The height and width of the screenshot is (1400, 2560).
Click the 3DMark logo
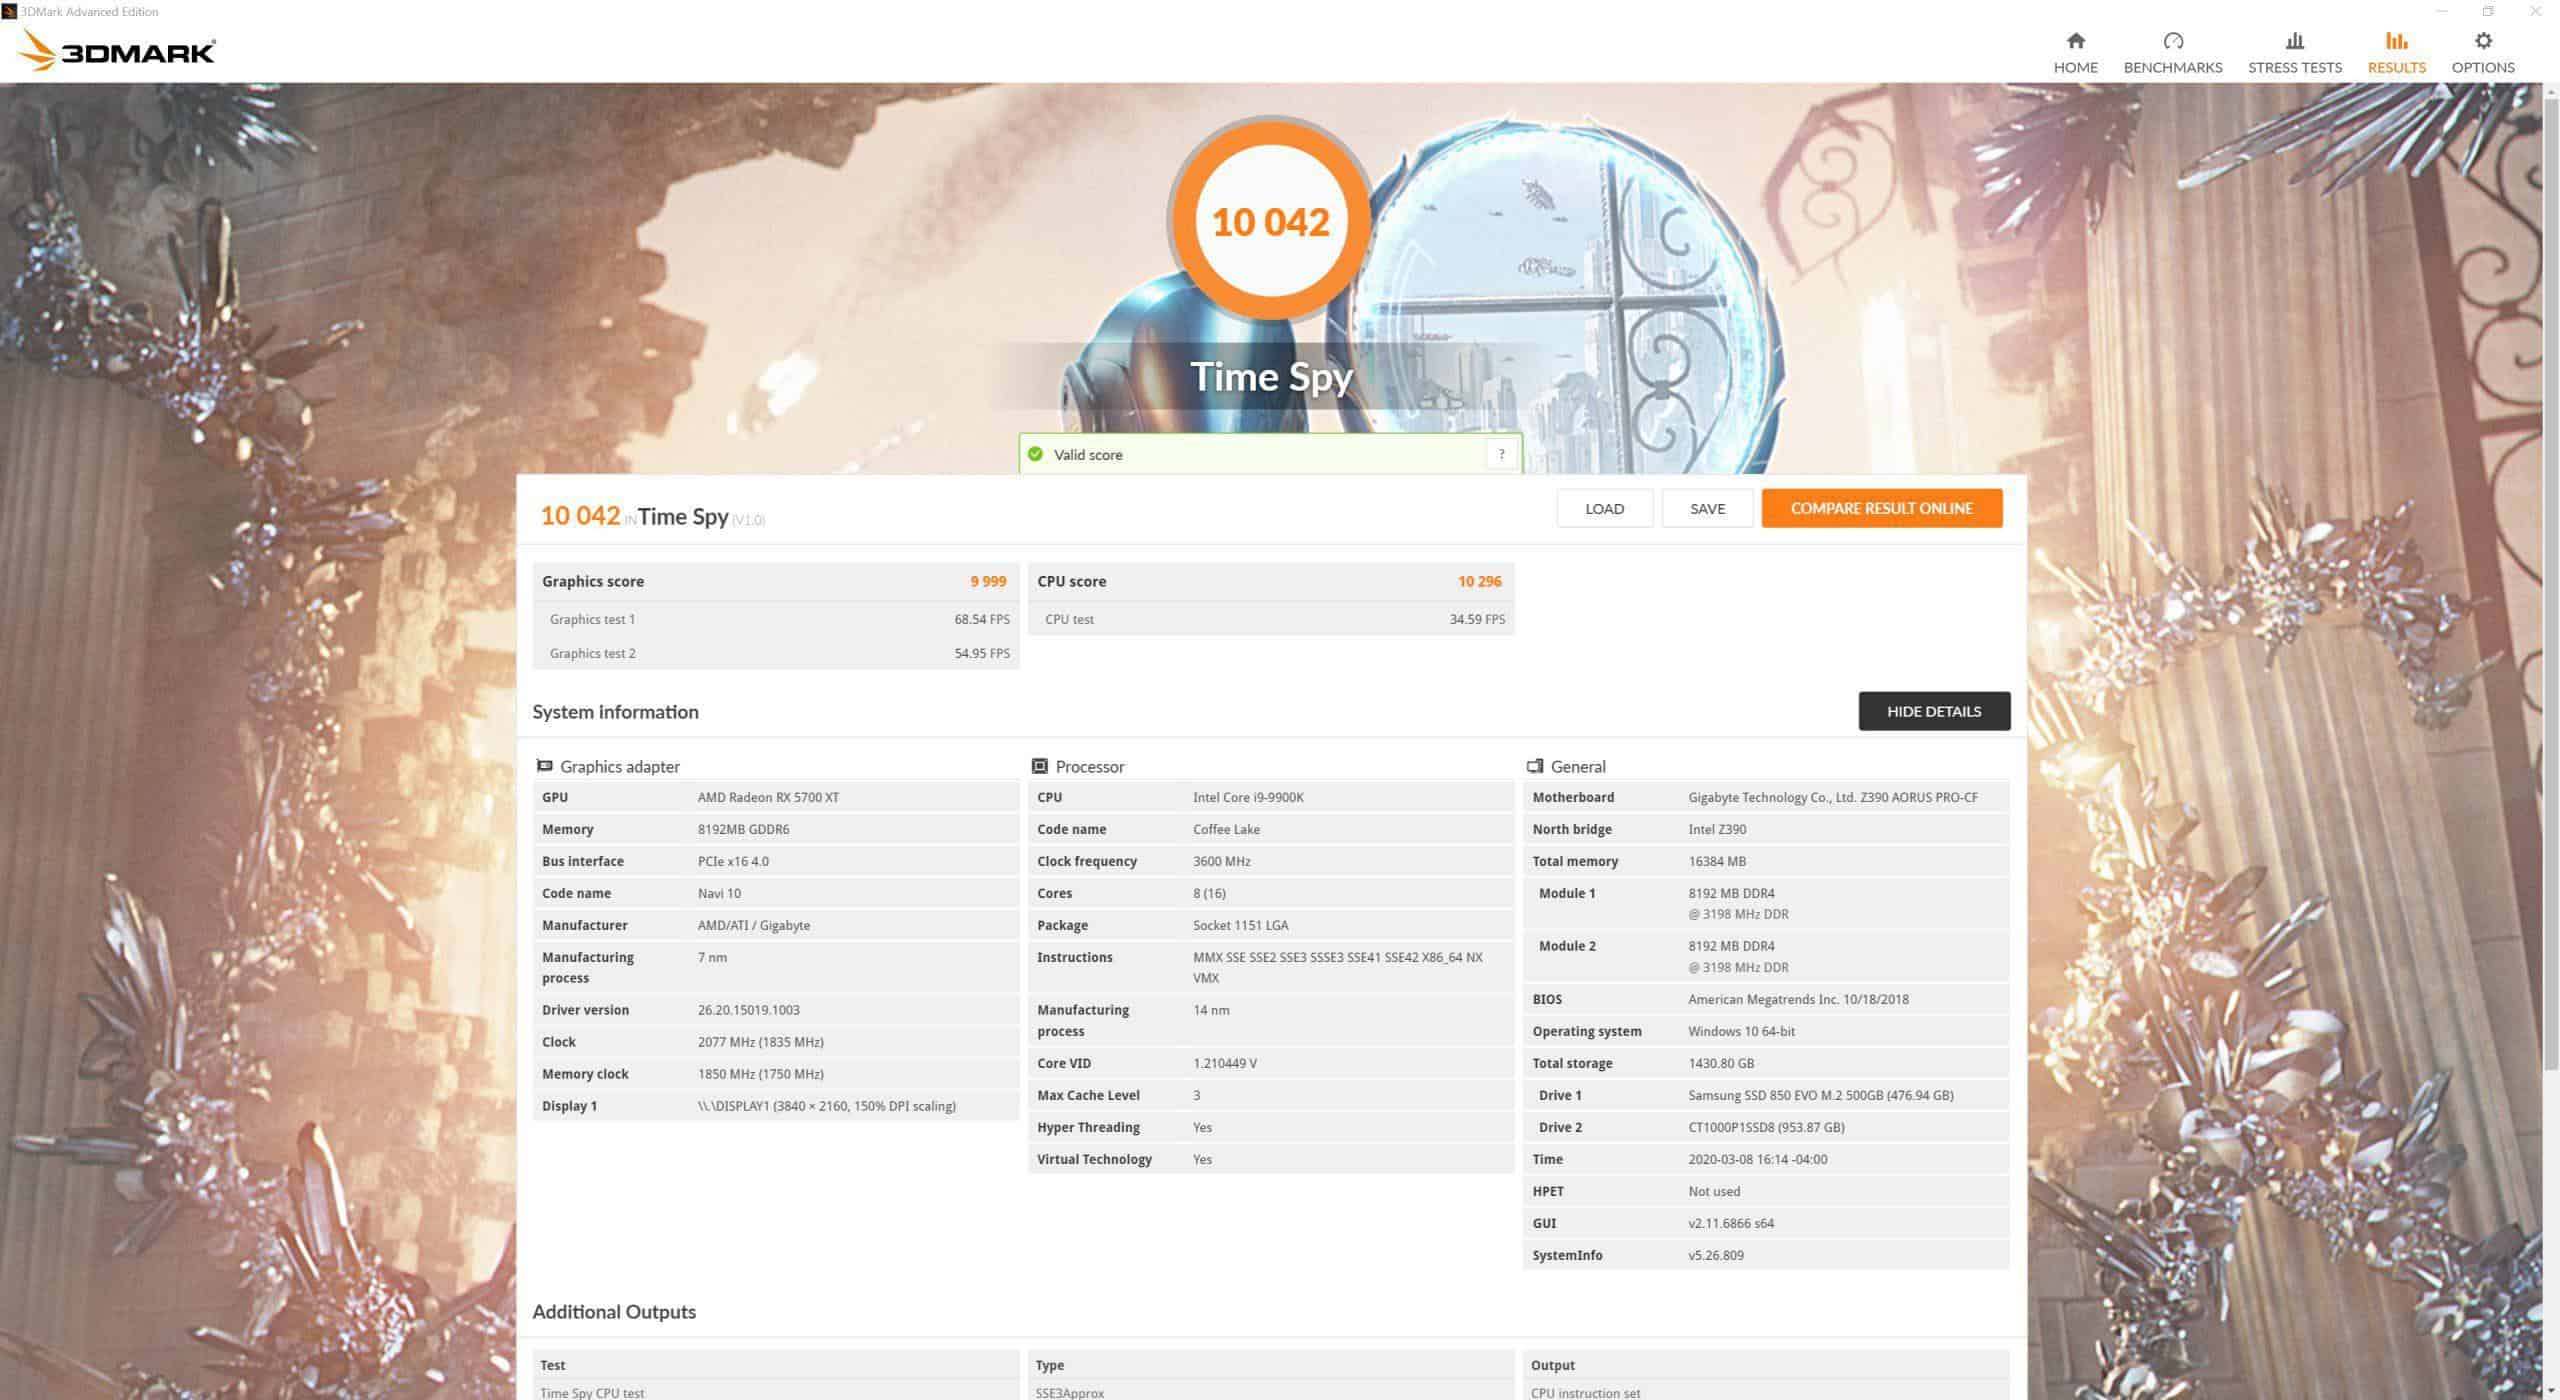(x=117, y=50)
